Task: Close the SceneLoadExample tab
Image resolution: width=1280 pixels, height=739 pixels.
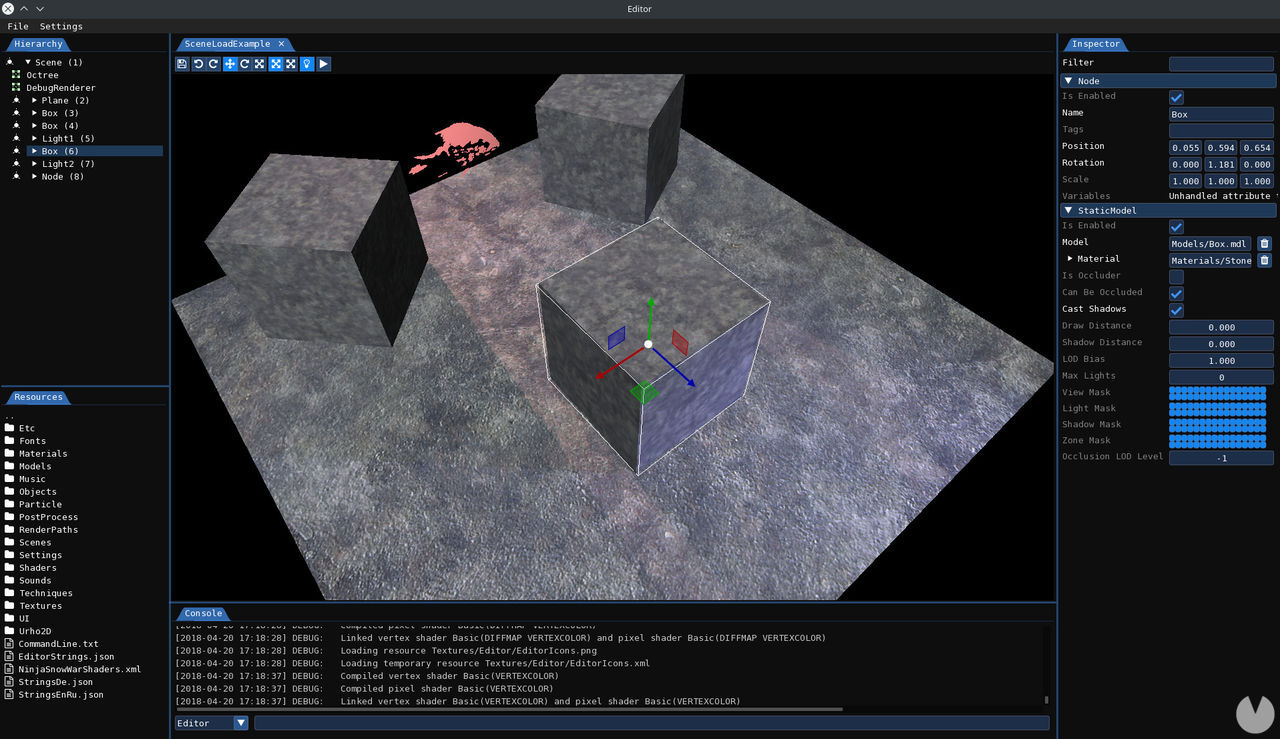Action: point(282,44)
